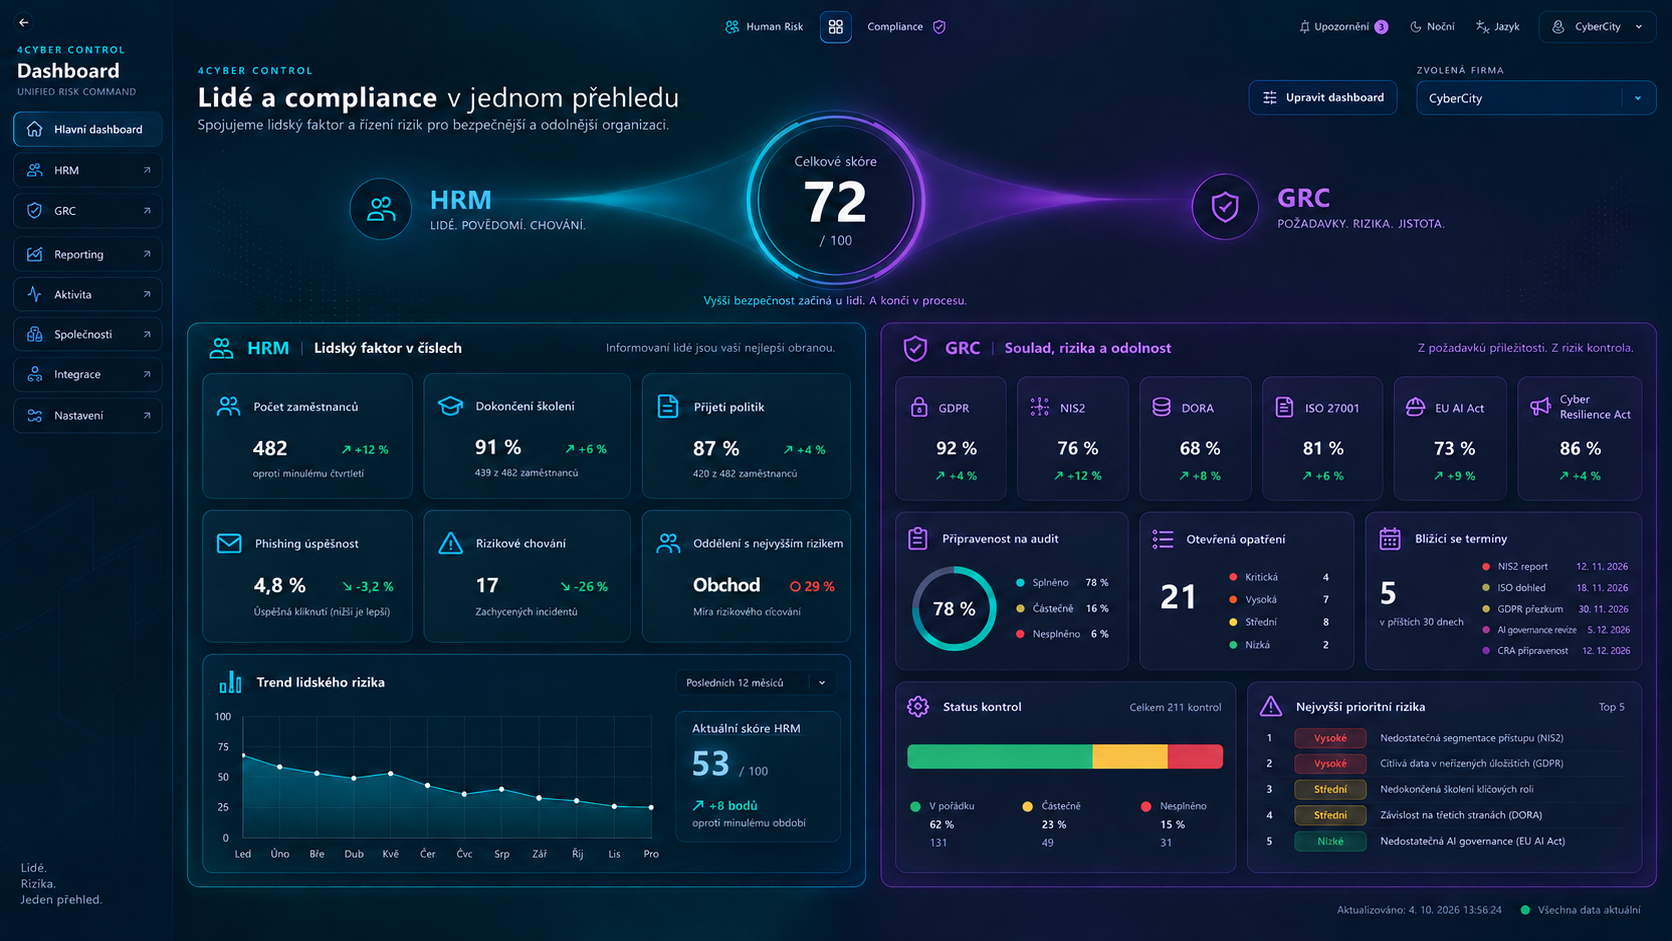Click the DORA database icon

pyautogui.click(x=1161, y=407)
